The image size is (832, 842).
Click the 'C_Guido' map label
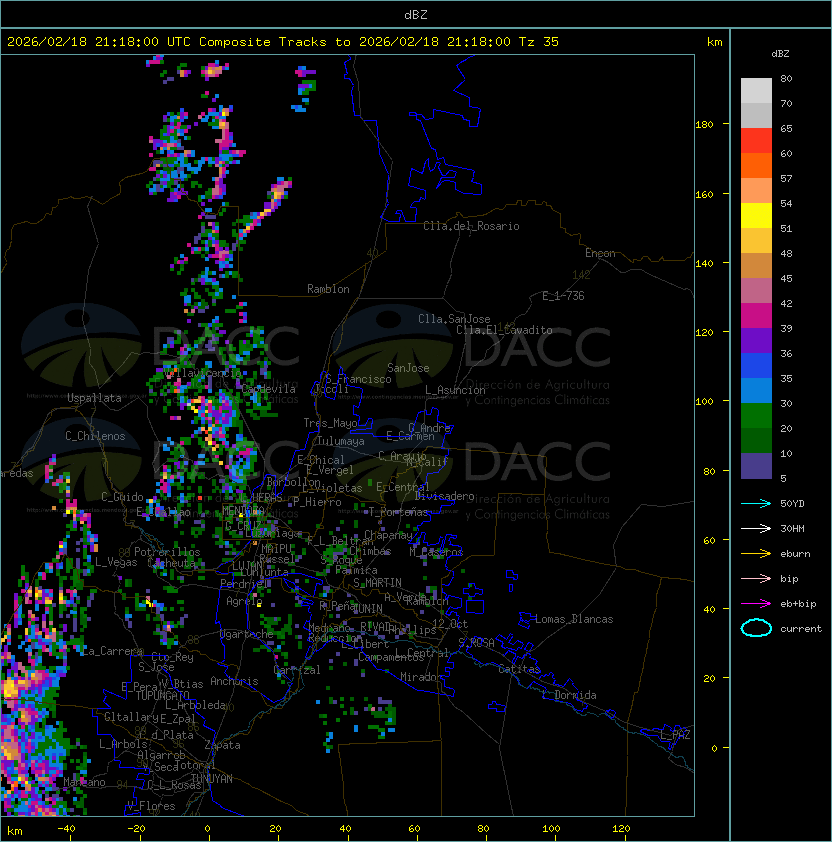(x=122, y=497)
